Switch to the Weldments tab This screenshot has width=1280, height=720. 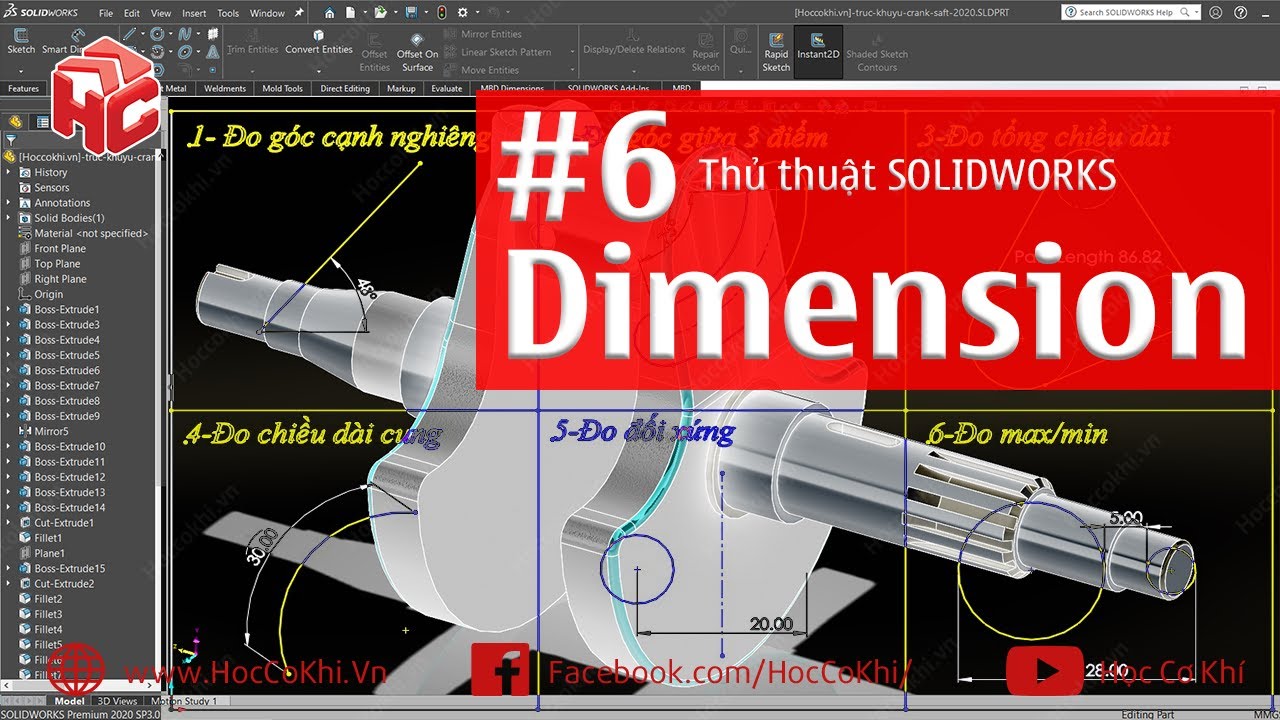coord(225,88)
